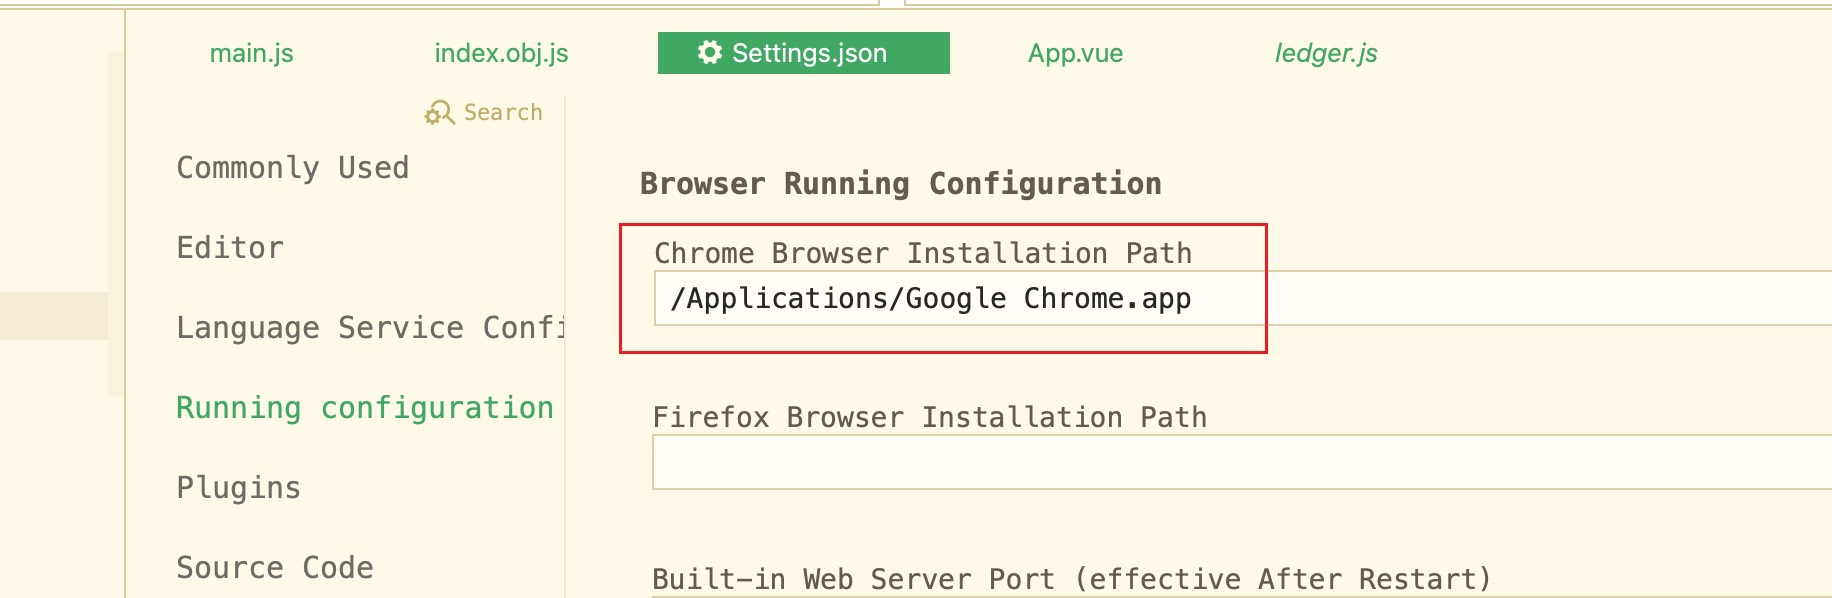Select the Running configuration category
Viewport: 1832px width, 598px height.
pyautogui.click(x=365, y=407)
